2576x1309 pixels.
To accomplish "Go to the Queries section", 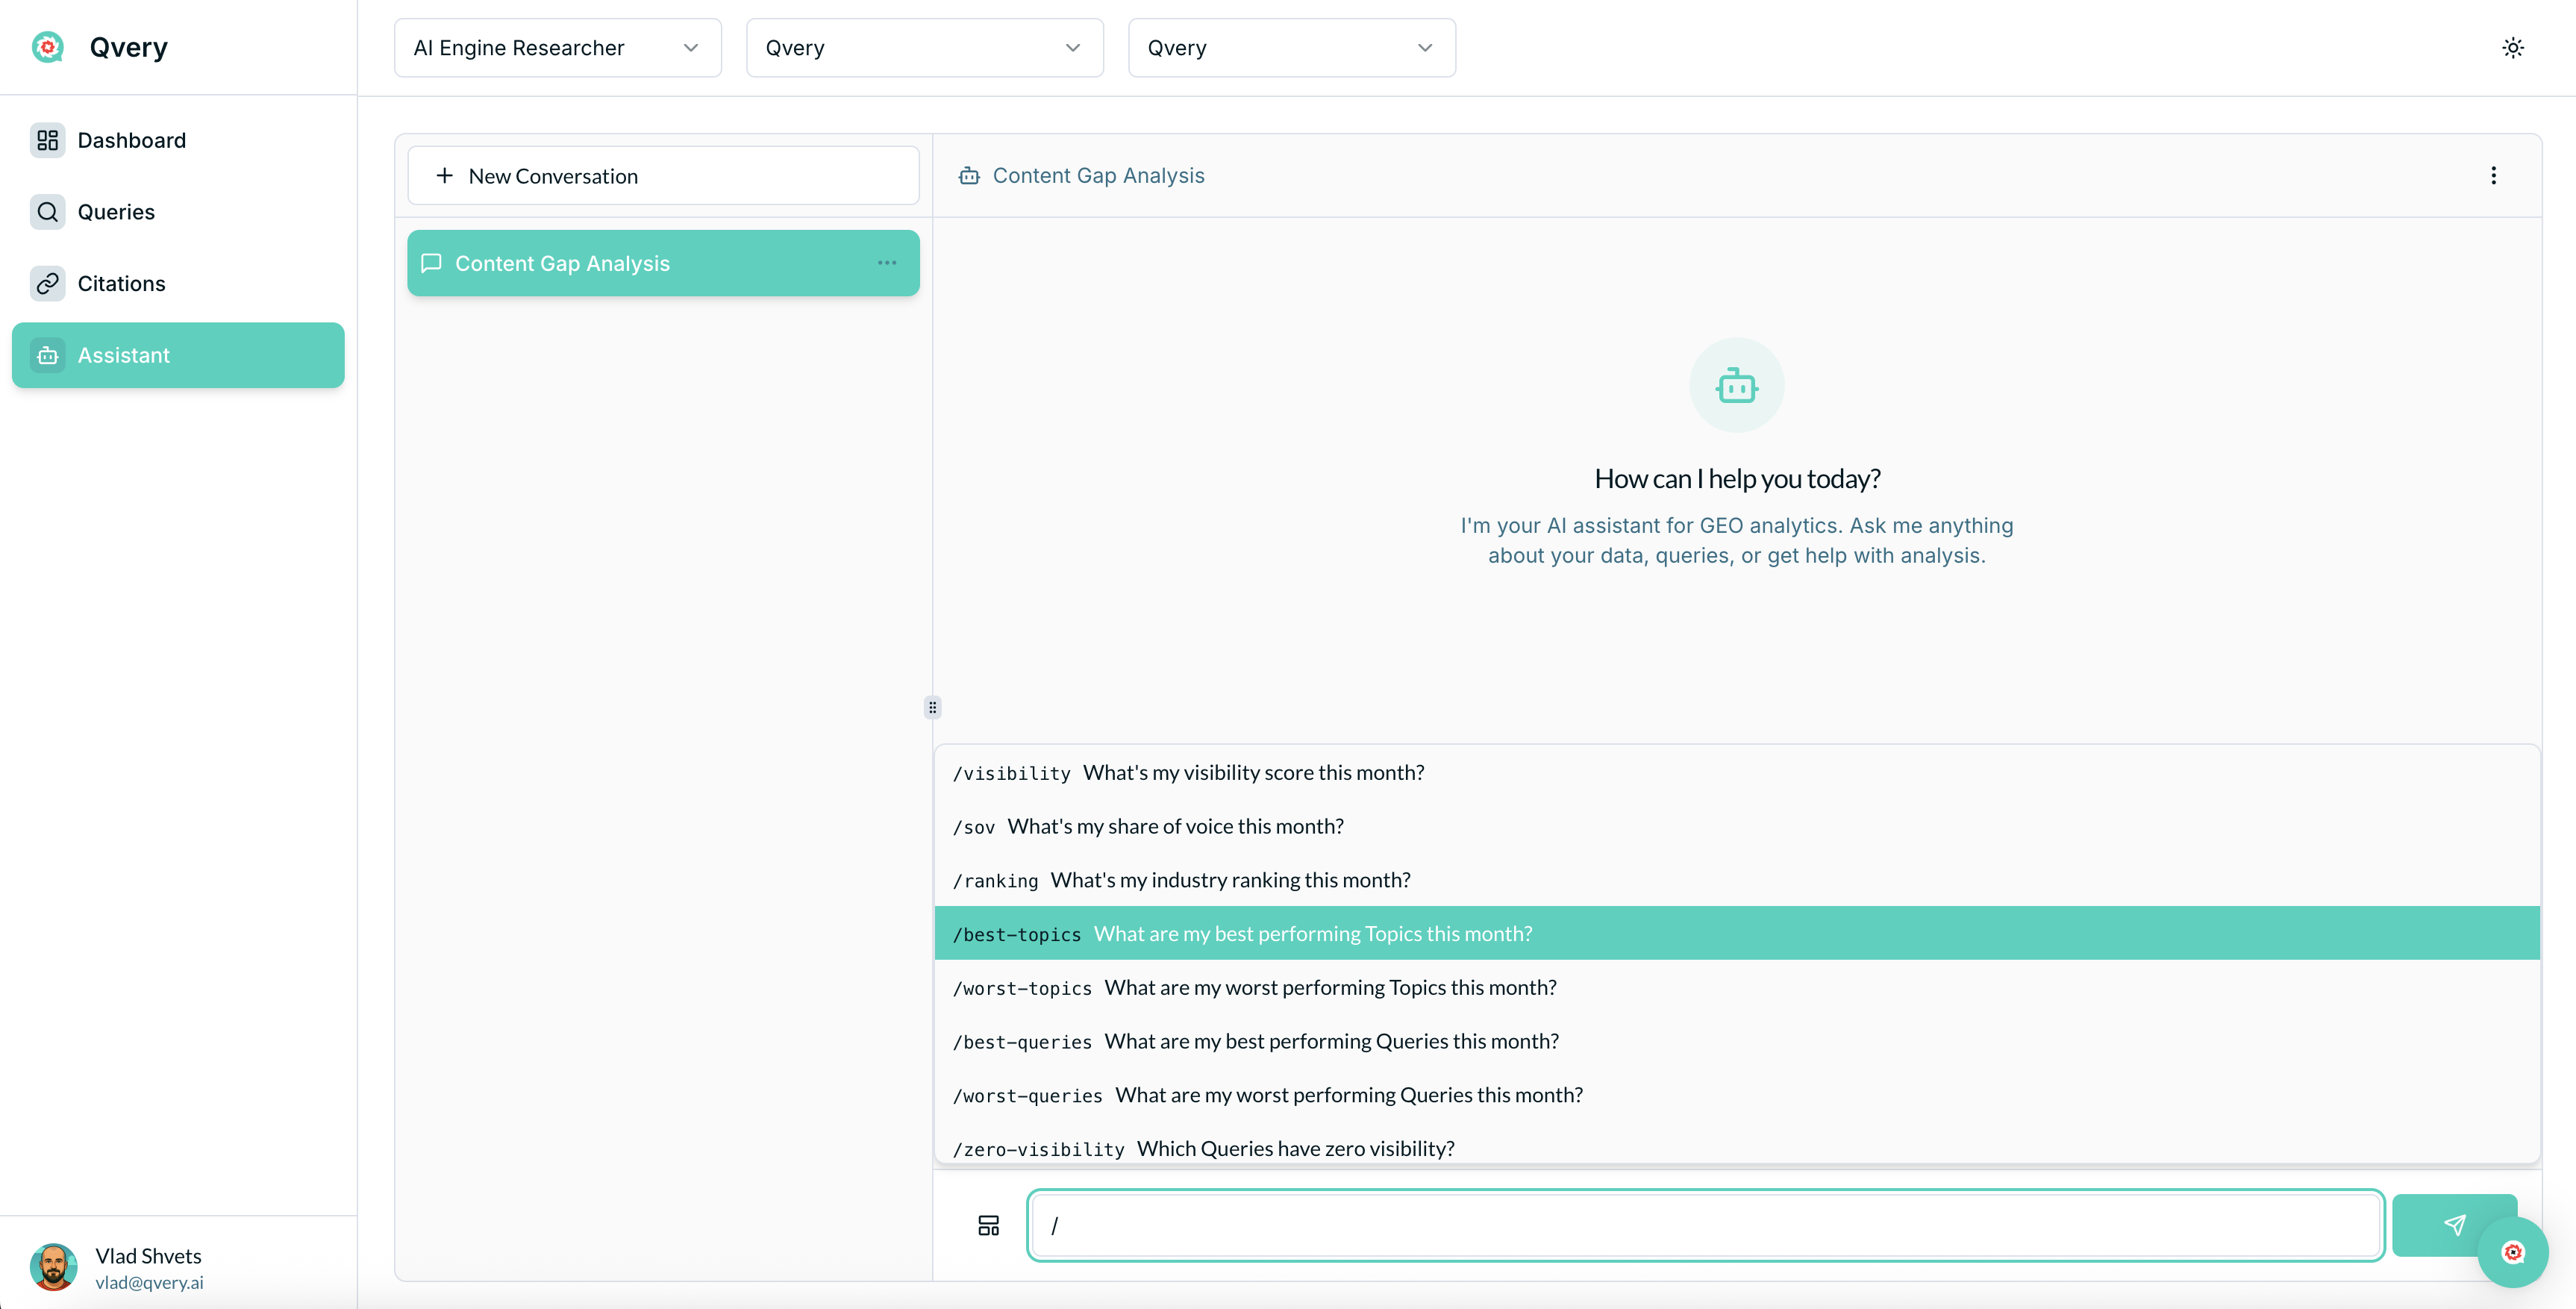I will [x=116, y=212].
